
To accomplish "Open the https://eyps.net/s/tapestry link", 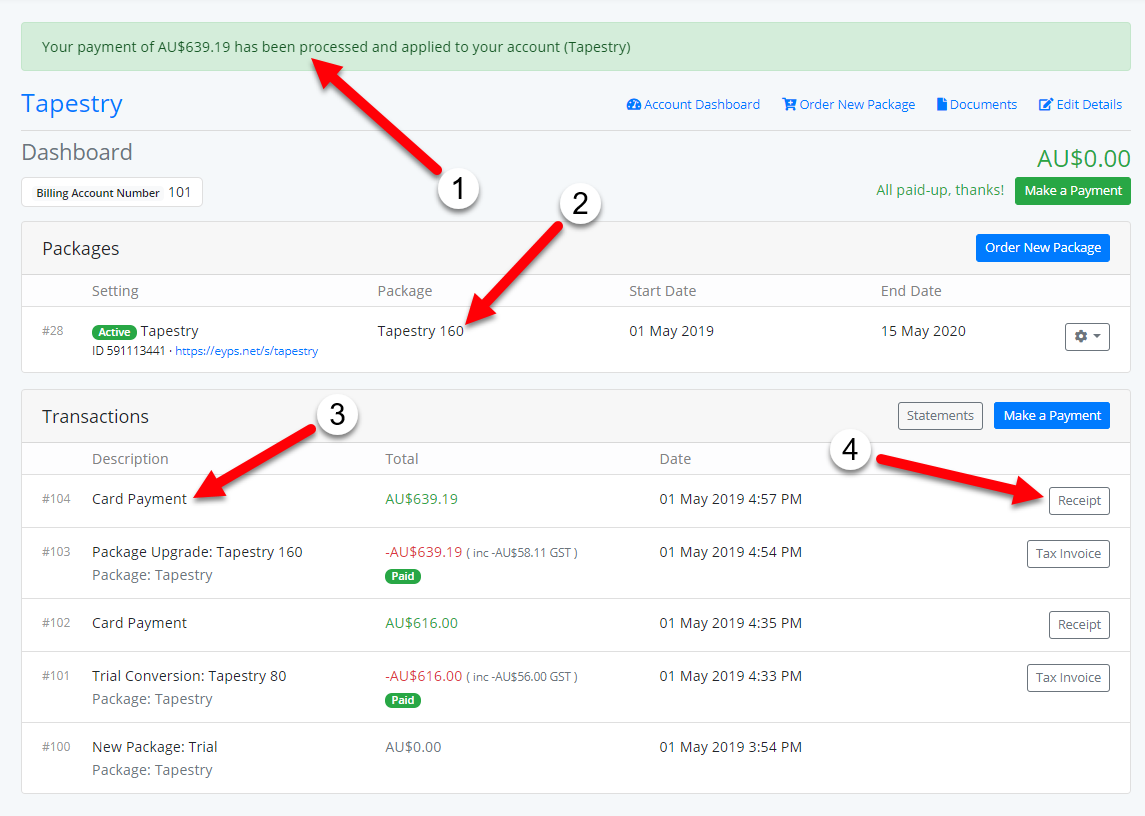I will [247, 351].
